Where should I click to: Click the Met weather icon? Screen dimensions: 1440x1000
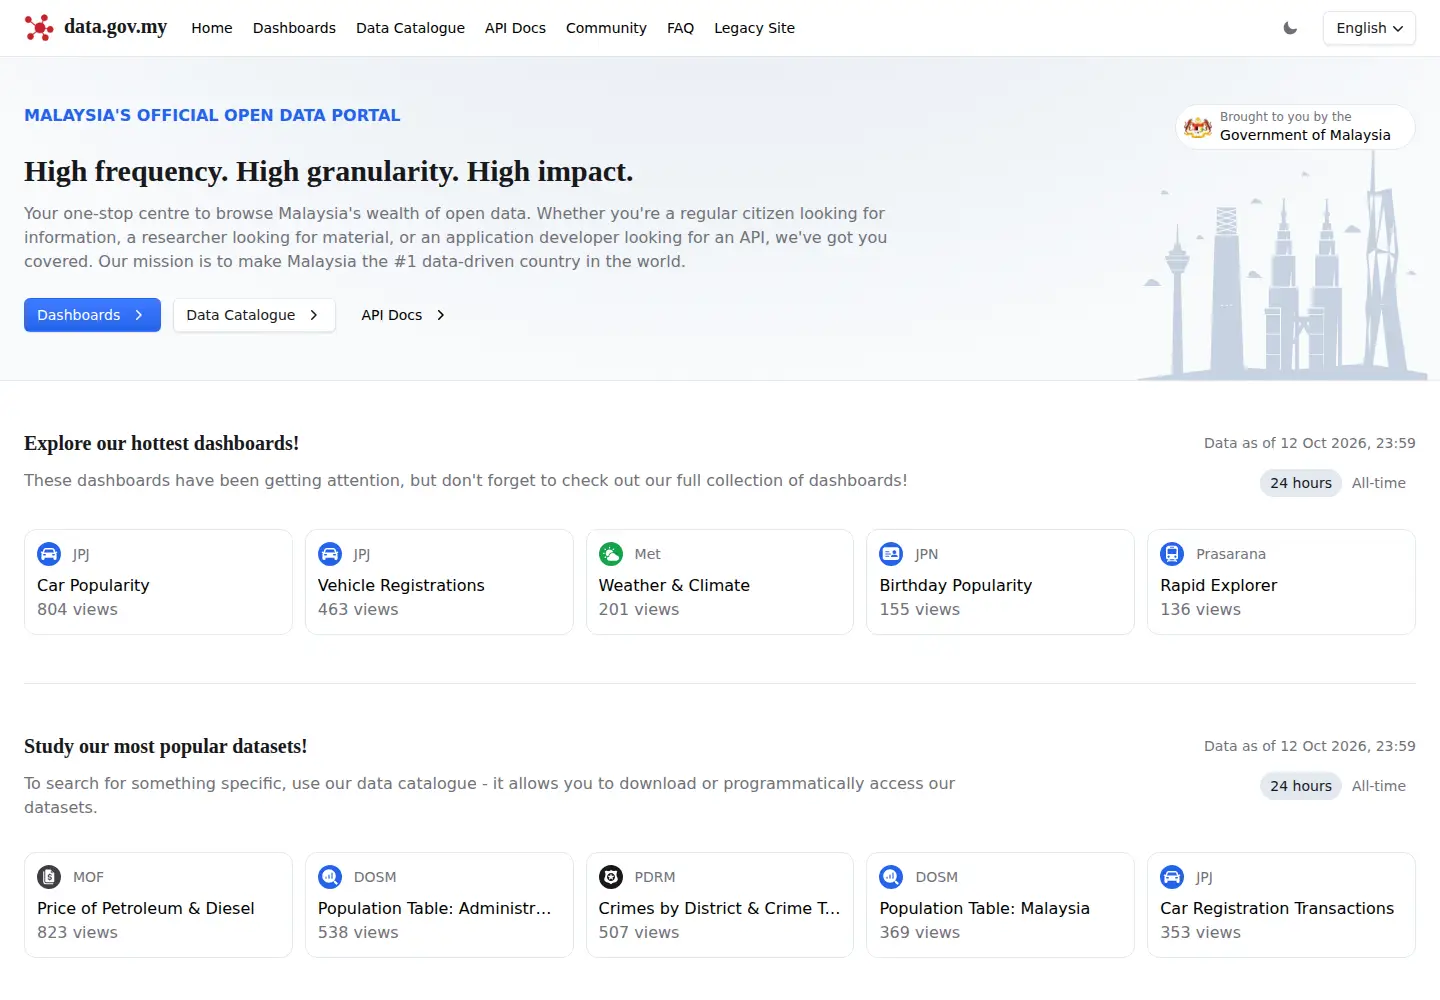point(611,554)
